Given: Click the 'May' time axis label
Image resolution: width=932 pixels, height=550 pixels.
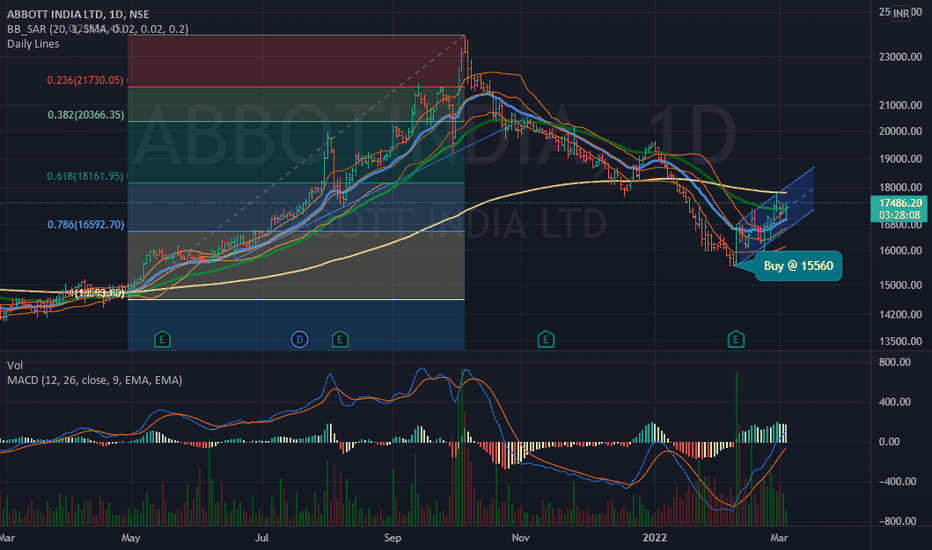Looking at the screenshot, I should click(131, 538).
